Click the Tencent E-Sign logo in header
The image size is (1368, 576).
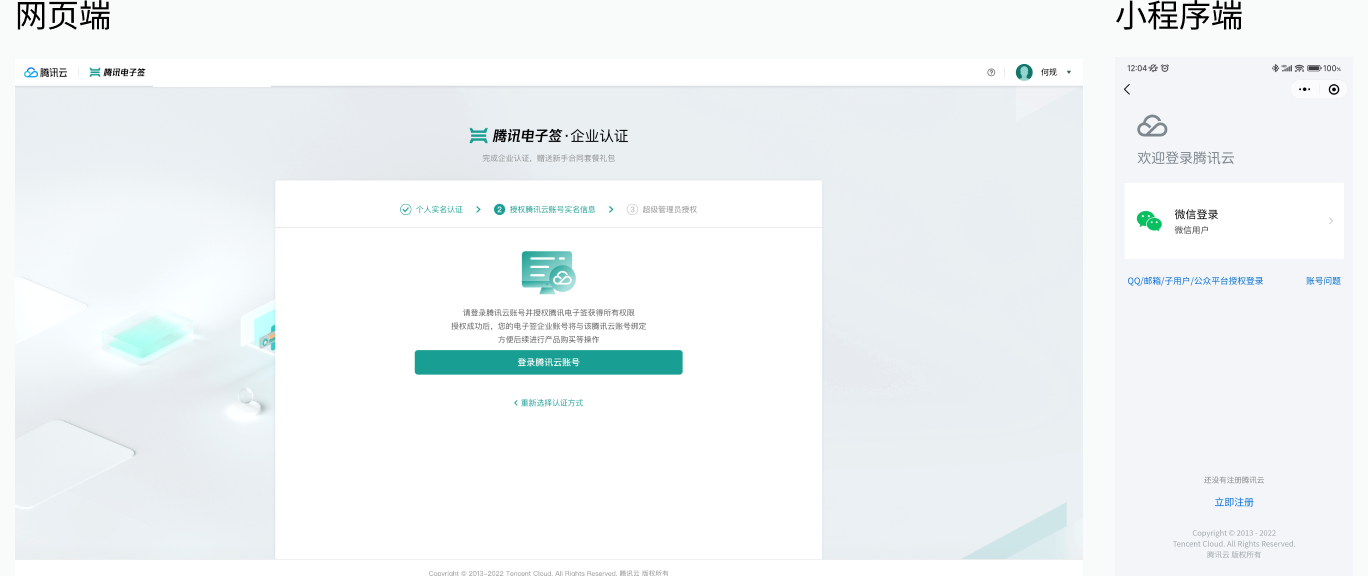point(117,72)
